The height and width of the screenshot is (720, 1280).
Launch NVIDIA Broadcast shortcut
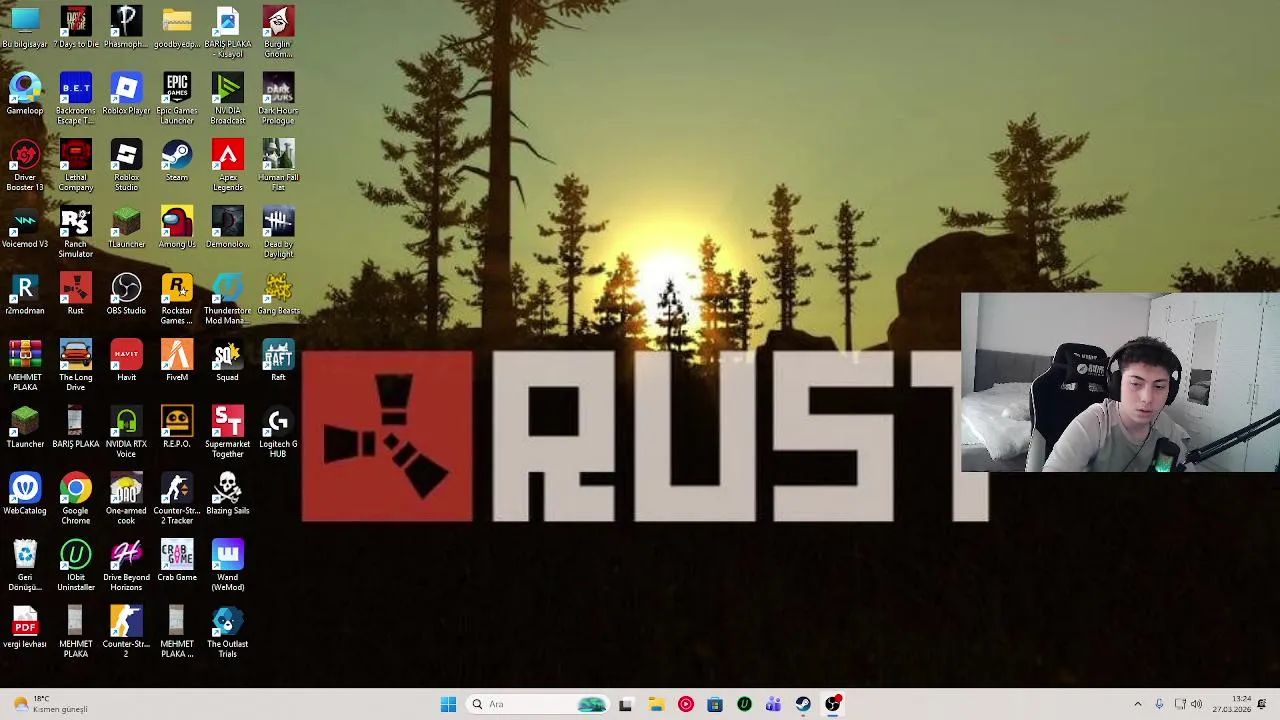pos(228,99)
